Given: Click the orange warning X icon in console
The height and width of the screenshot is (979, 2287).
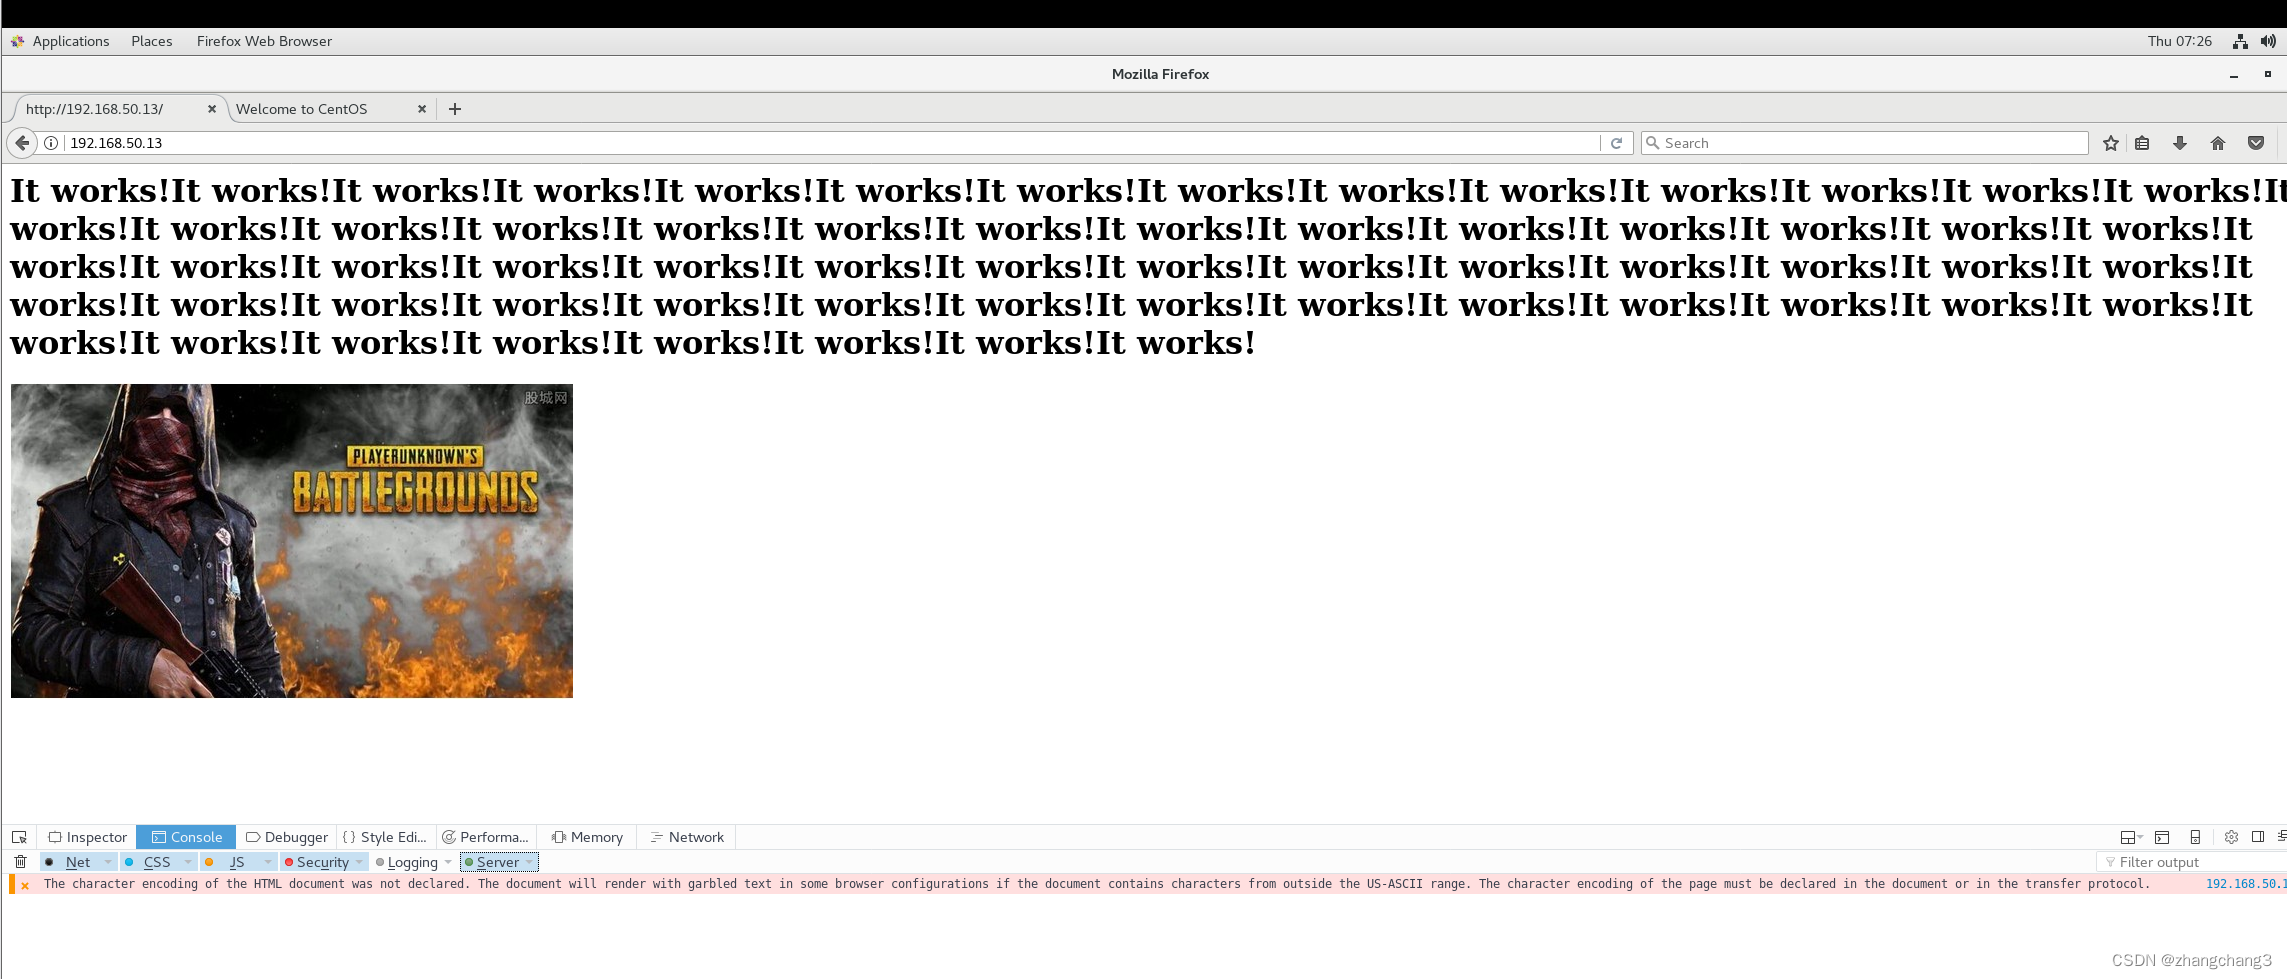Looking at the screenshot, I should 25,885.
